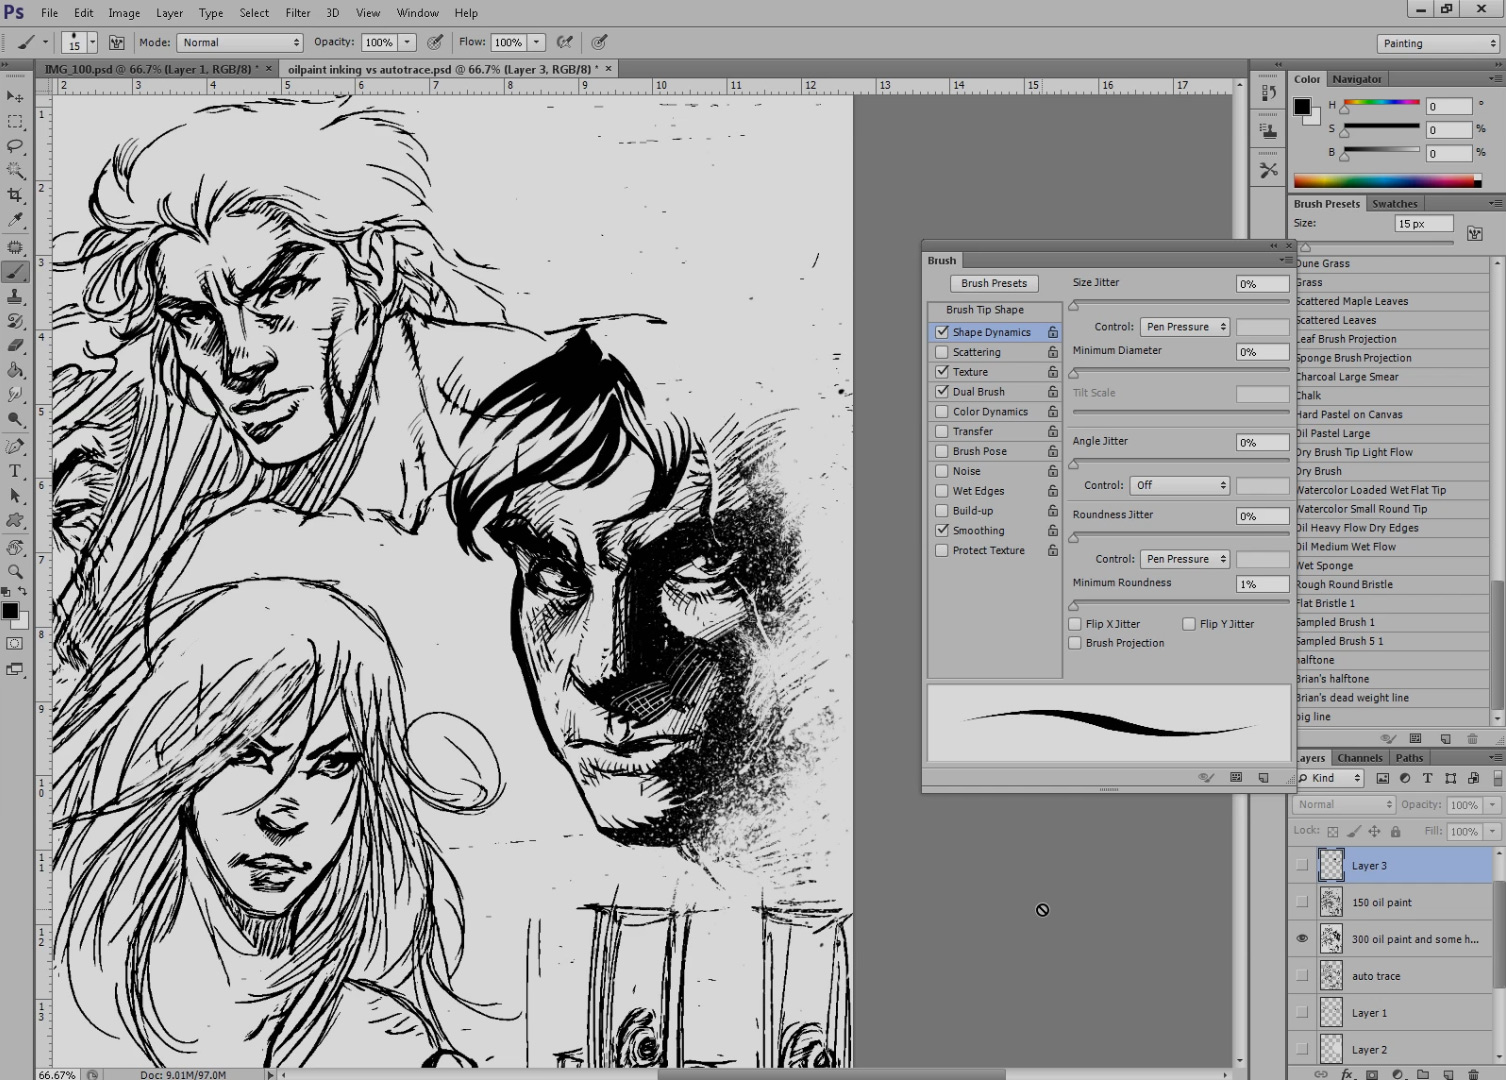Select the Rectangular Marquee tool

[15, 121]
